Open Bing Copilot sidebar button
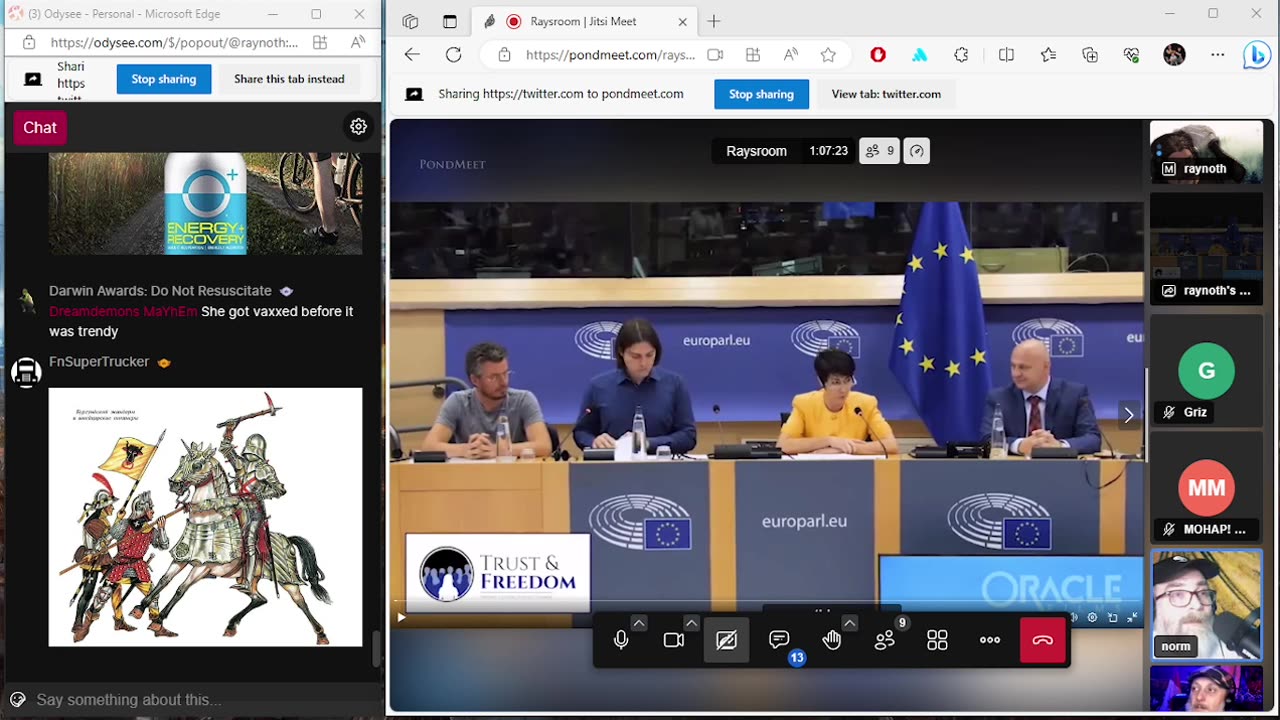Image resolution: width=1280 pixels, height=720 pixels. click(x=1257, y=55)
